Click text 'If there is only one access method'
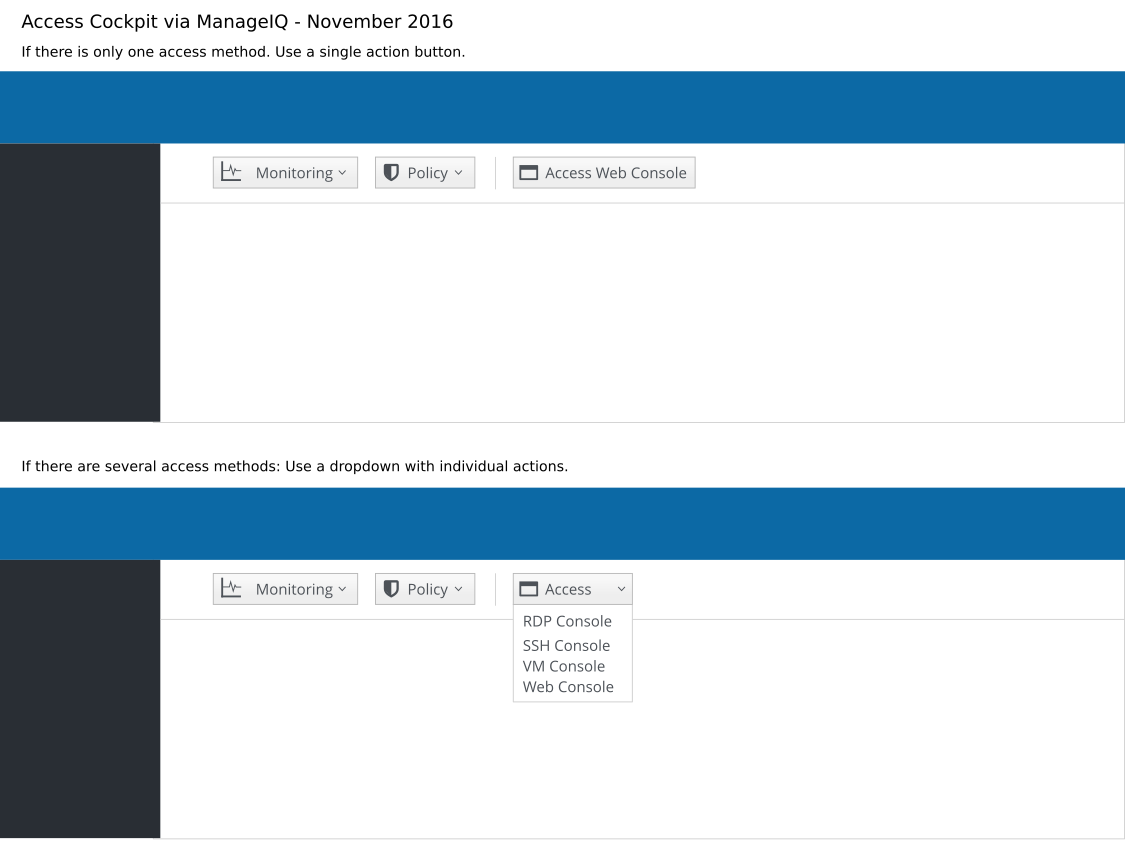 (145, 52)
